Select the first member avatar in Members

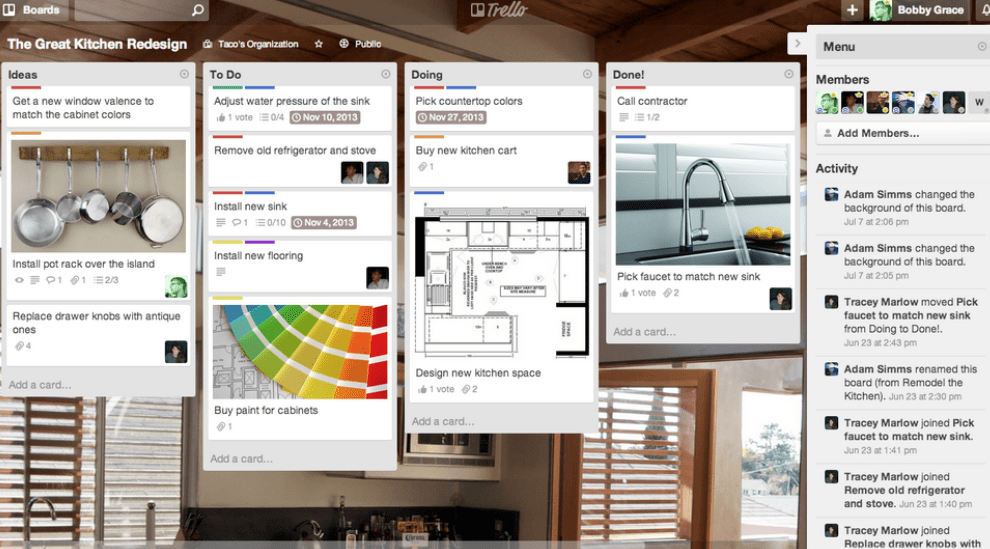[x=827, y=102]
